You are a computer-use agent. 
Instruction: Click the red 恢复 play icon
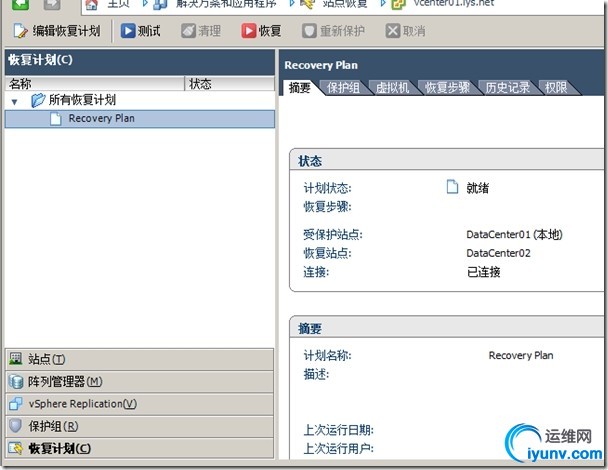[x=249, y=31]
